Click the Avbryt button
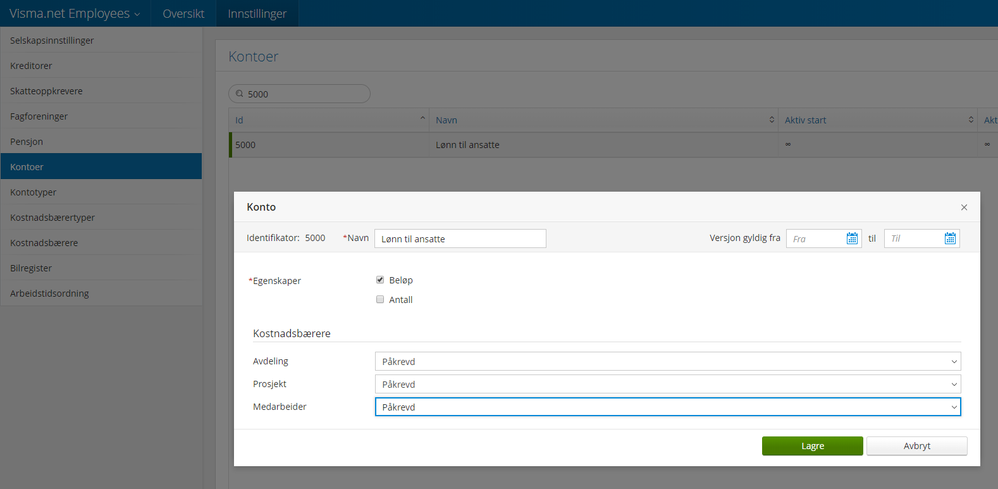998x489 pixels. coord(917,446)
